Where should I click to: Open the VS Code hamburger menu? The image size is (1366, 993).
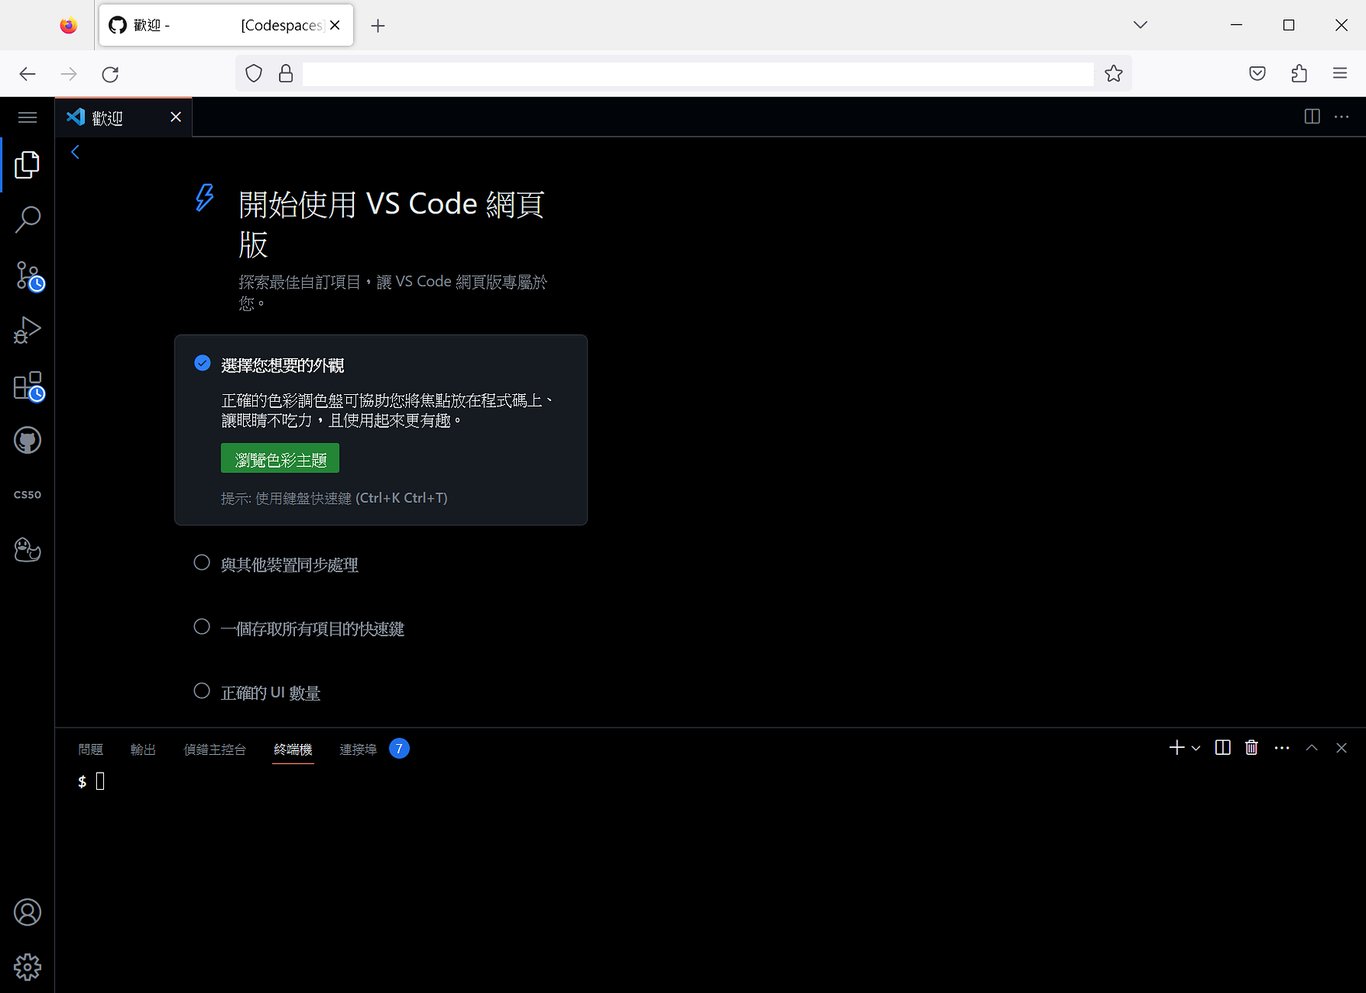tap(27, 117)
